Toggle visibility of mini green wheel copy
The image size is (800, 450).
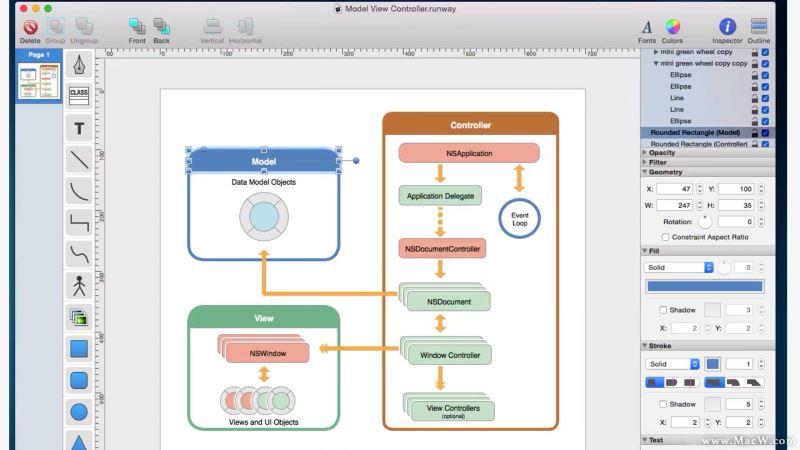click(765, 52)
